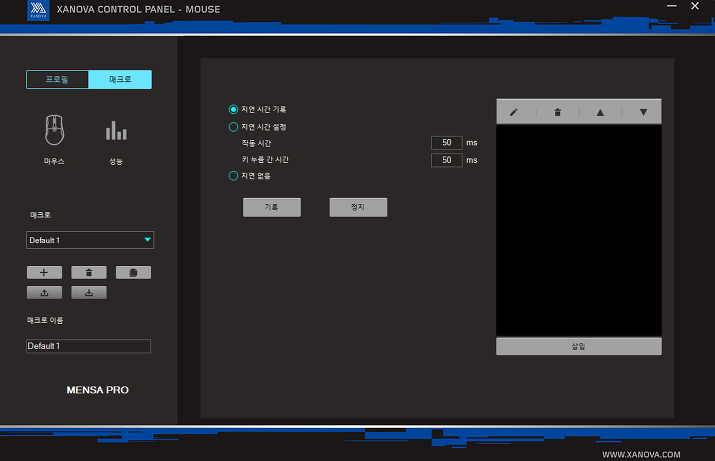
Task: Select 지연 시간 기록 radio option
Action: (x=233, y=109)
